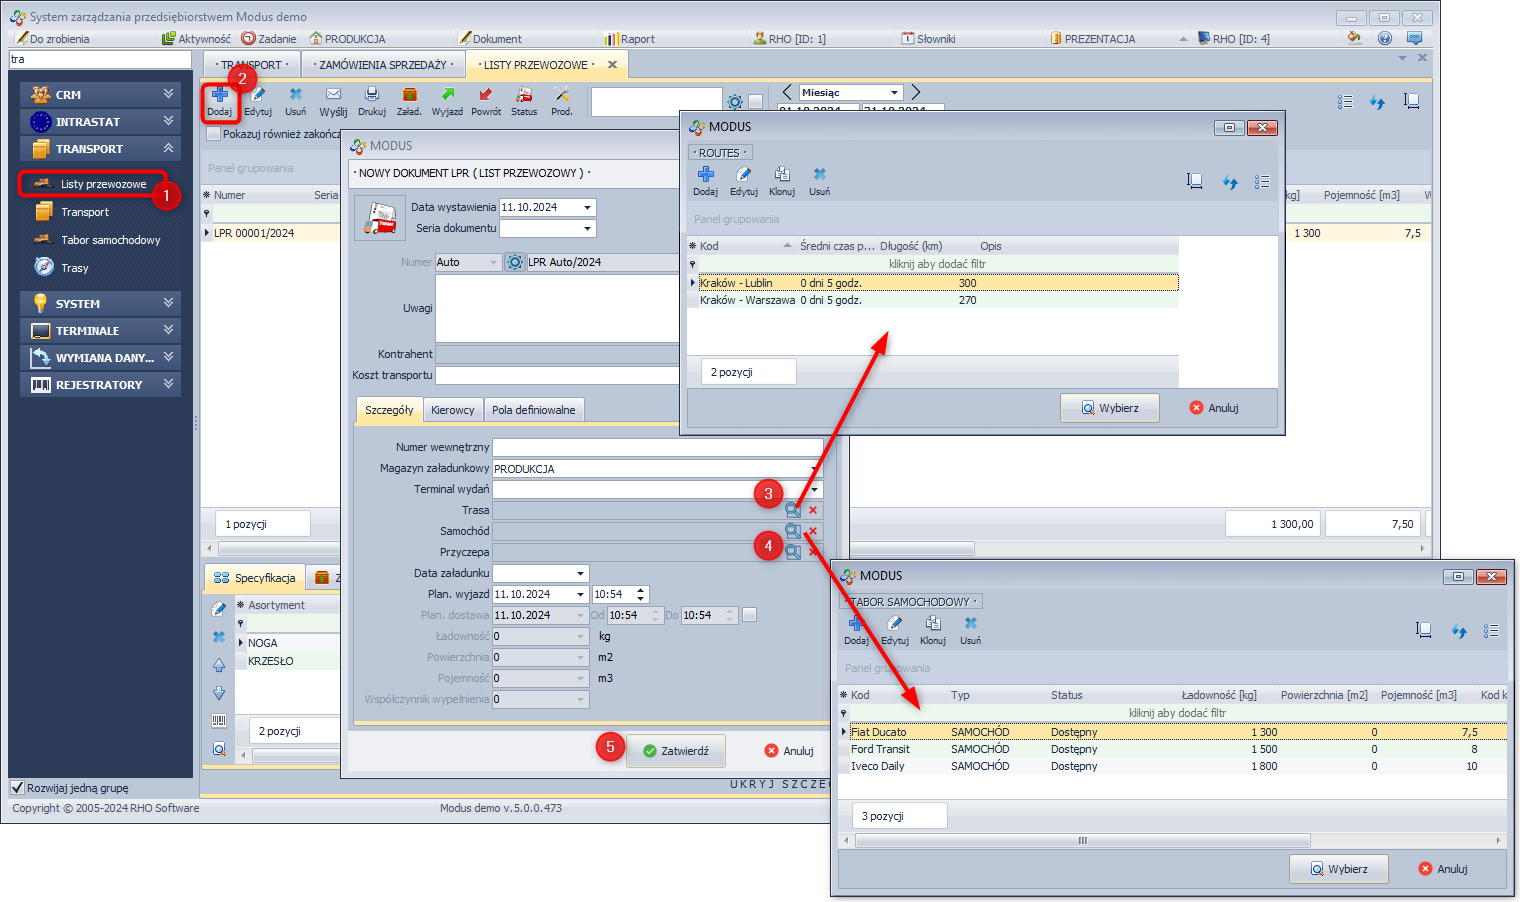Check the box beside Plan. dostawa time range
The image size is (1520, 902).
pyautogui.click(x=749, y=615)
